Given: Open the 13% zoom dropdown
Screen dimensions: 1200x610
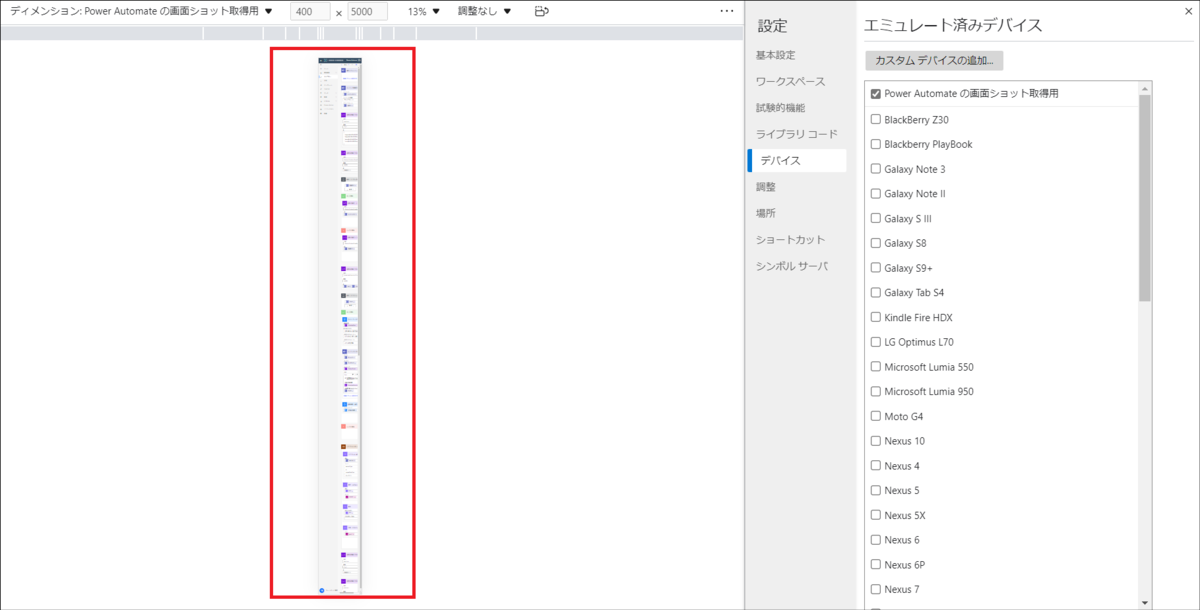Looking at the screenshot, I should point(424,12).
